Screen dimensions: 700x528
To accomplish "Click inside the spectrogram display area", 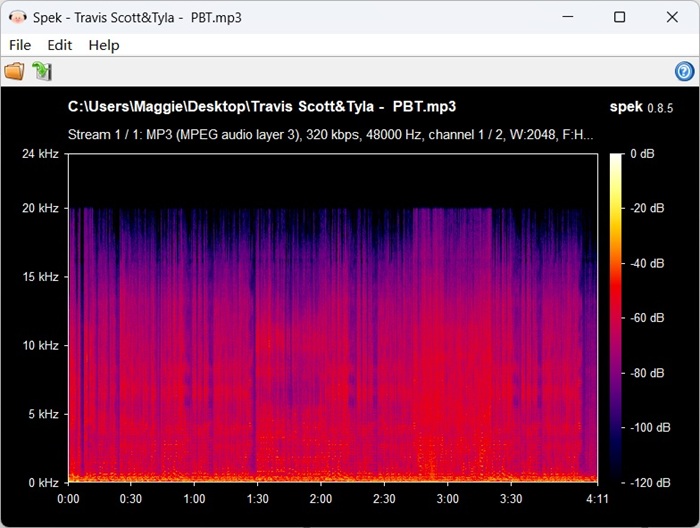I will (333, 318).
